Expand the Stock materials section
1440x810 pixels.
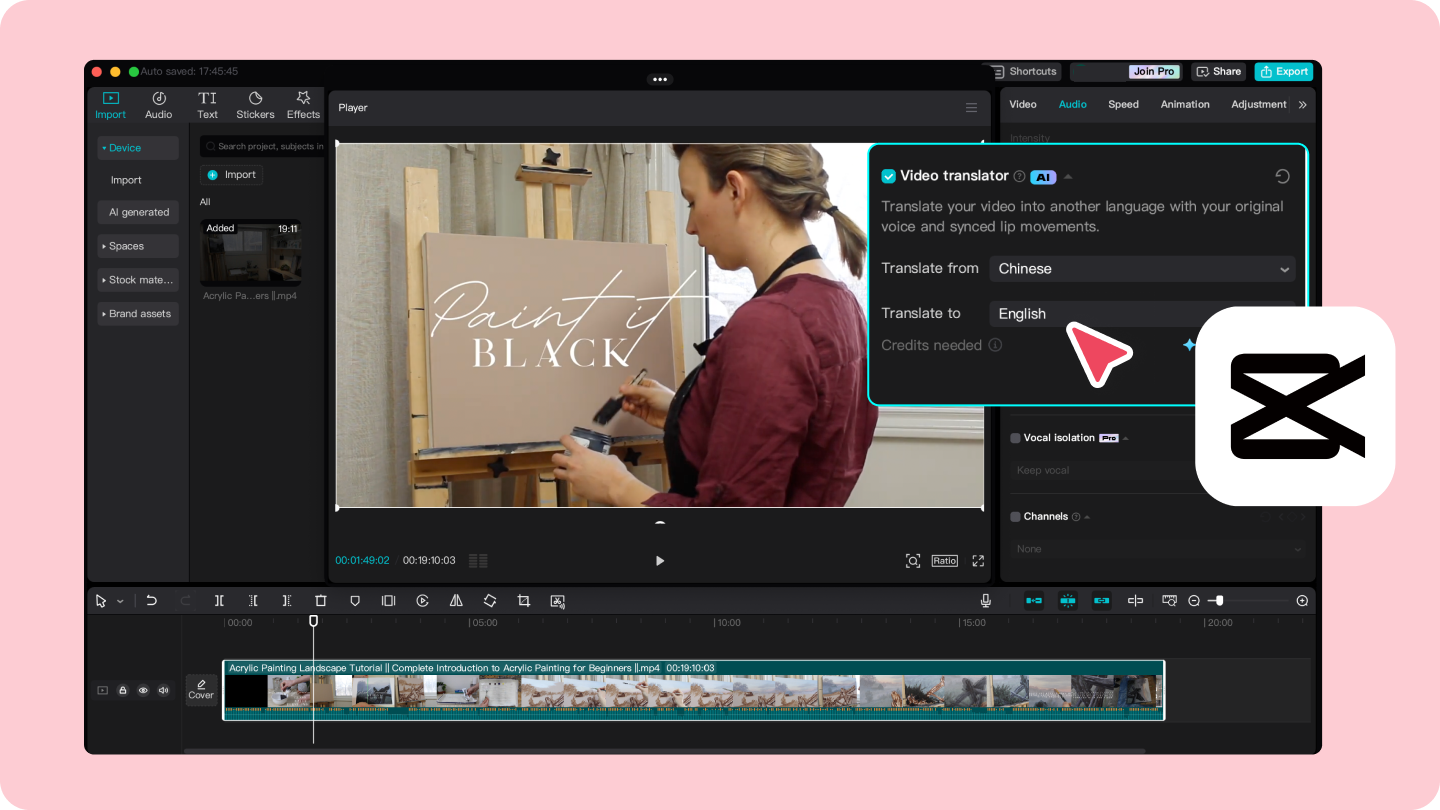[138, 280]
